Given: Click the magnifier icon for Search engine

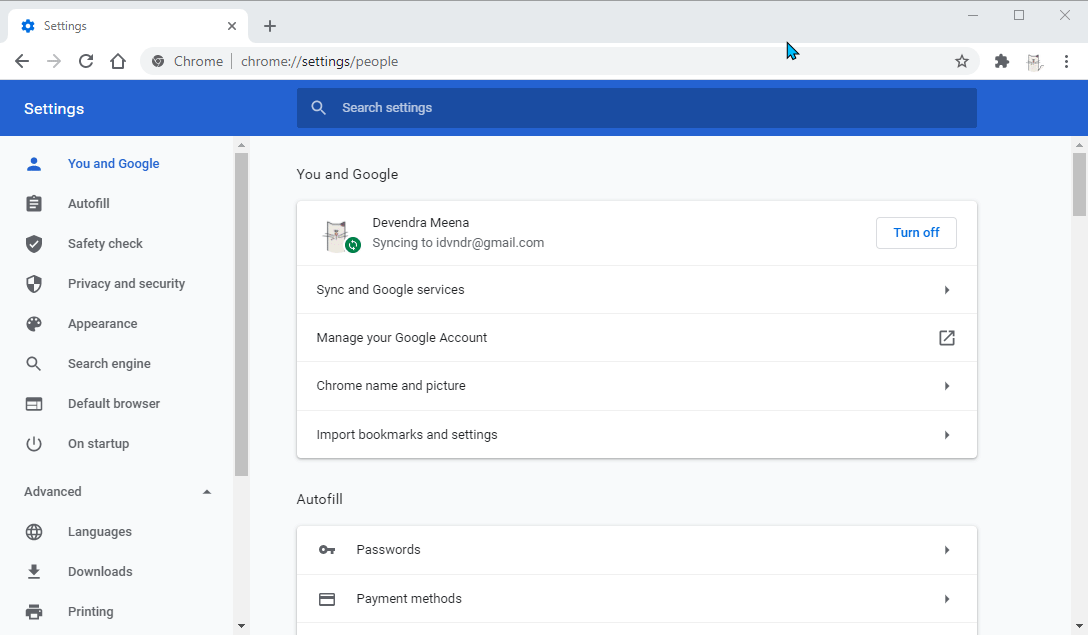Looking at the screenshot, I should [x=33, y=364].
